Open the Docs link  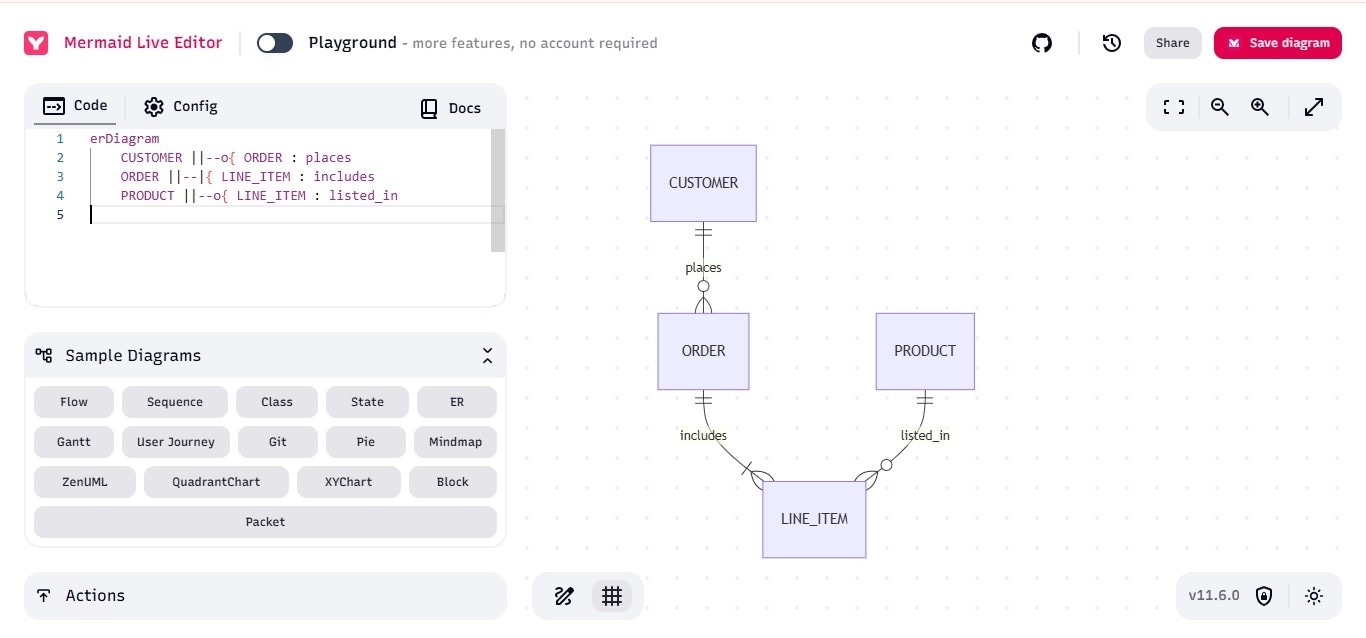[x=450, y=108]
